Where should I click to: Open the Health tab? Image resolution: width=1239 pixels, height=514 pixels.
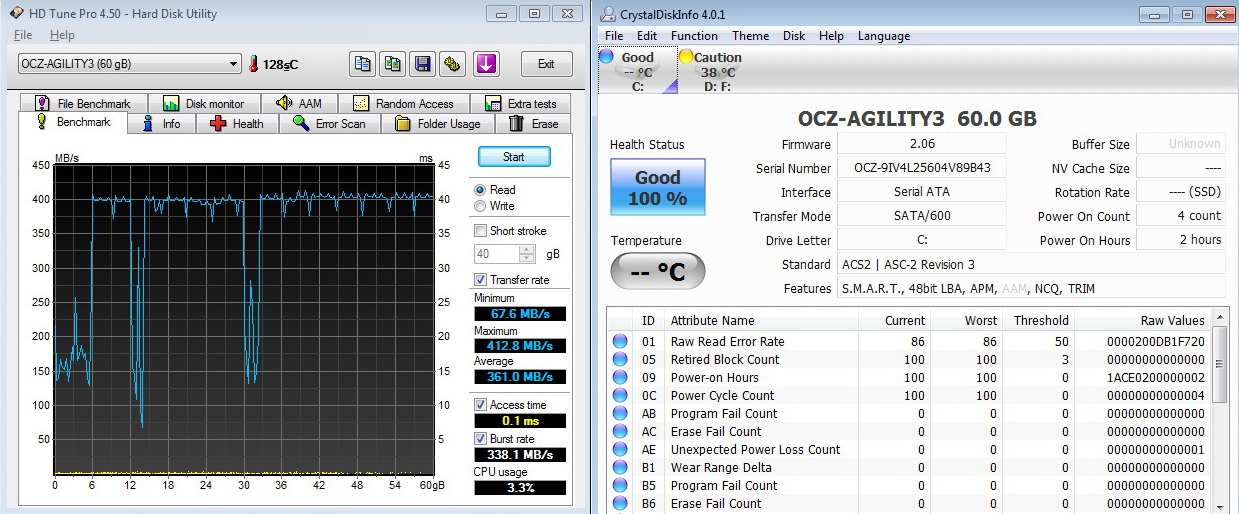[x=237, y=124]
